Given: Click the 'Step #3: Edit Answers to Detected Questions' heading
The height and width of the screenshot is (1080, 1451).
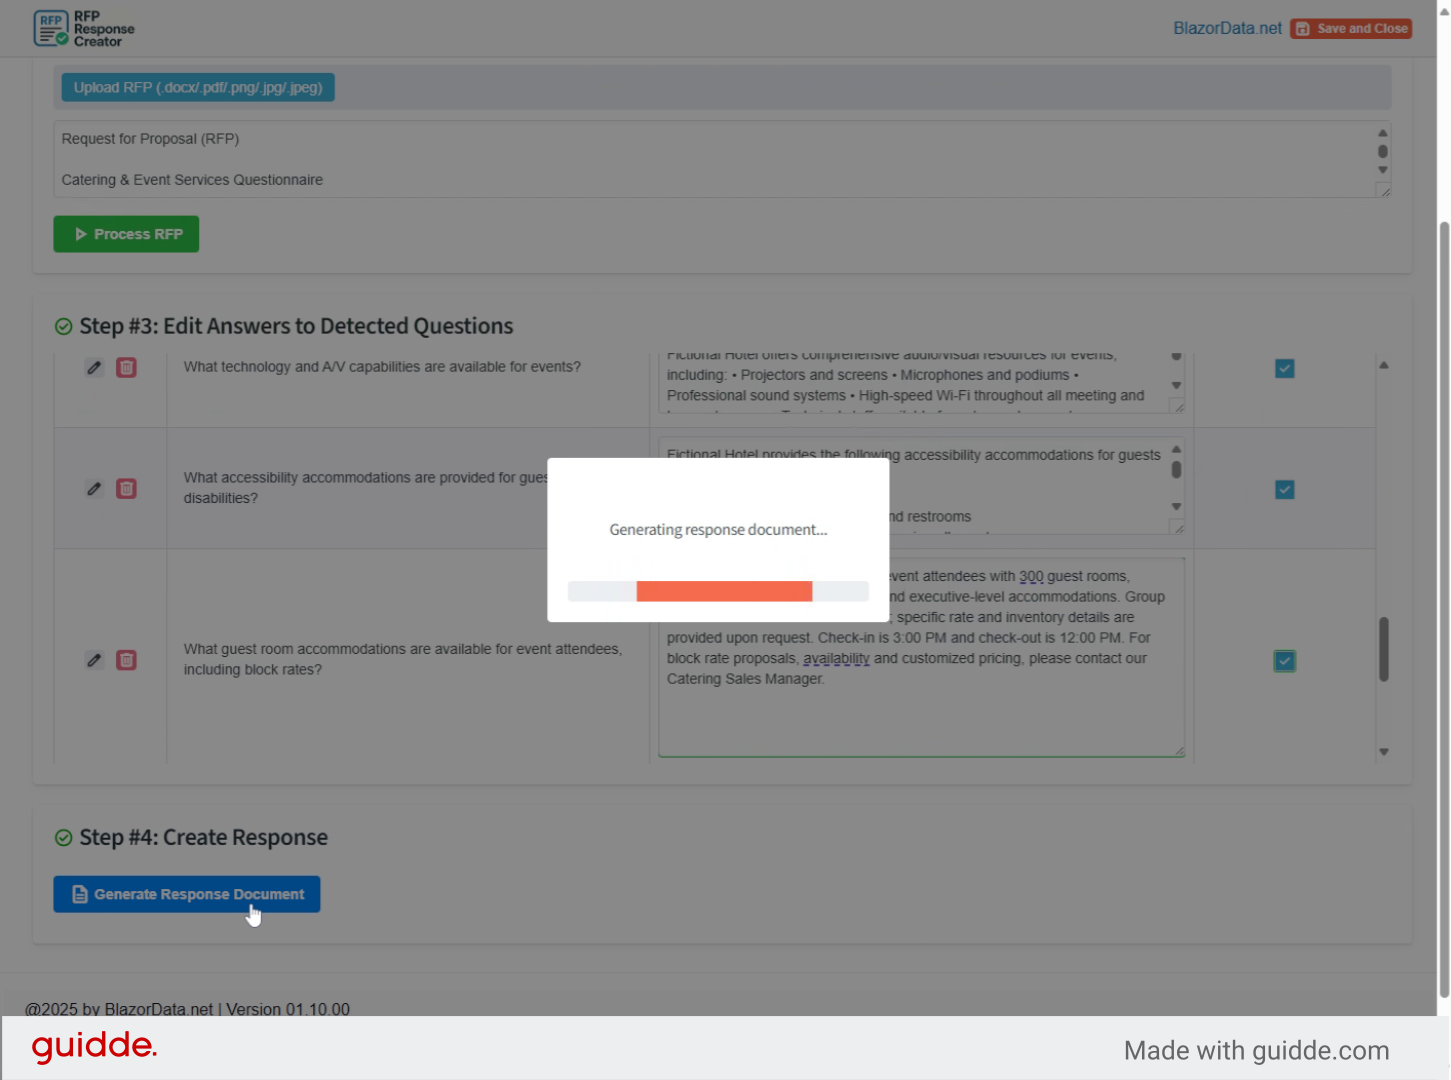Looking at the screenshot, I should point(296,326).
